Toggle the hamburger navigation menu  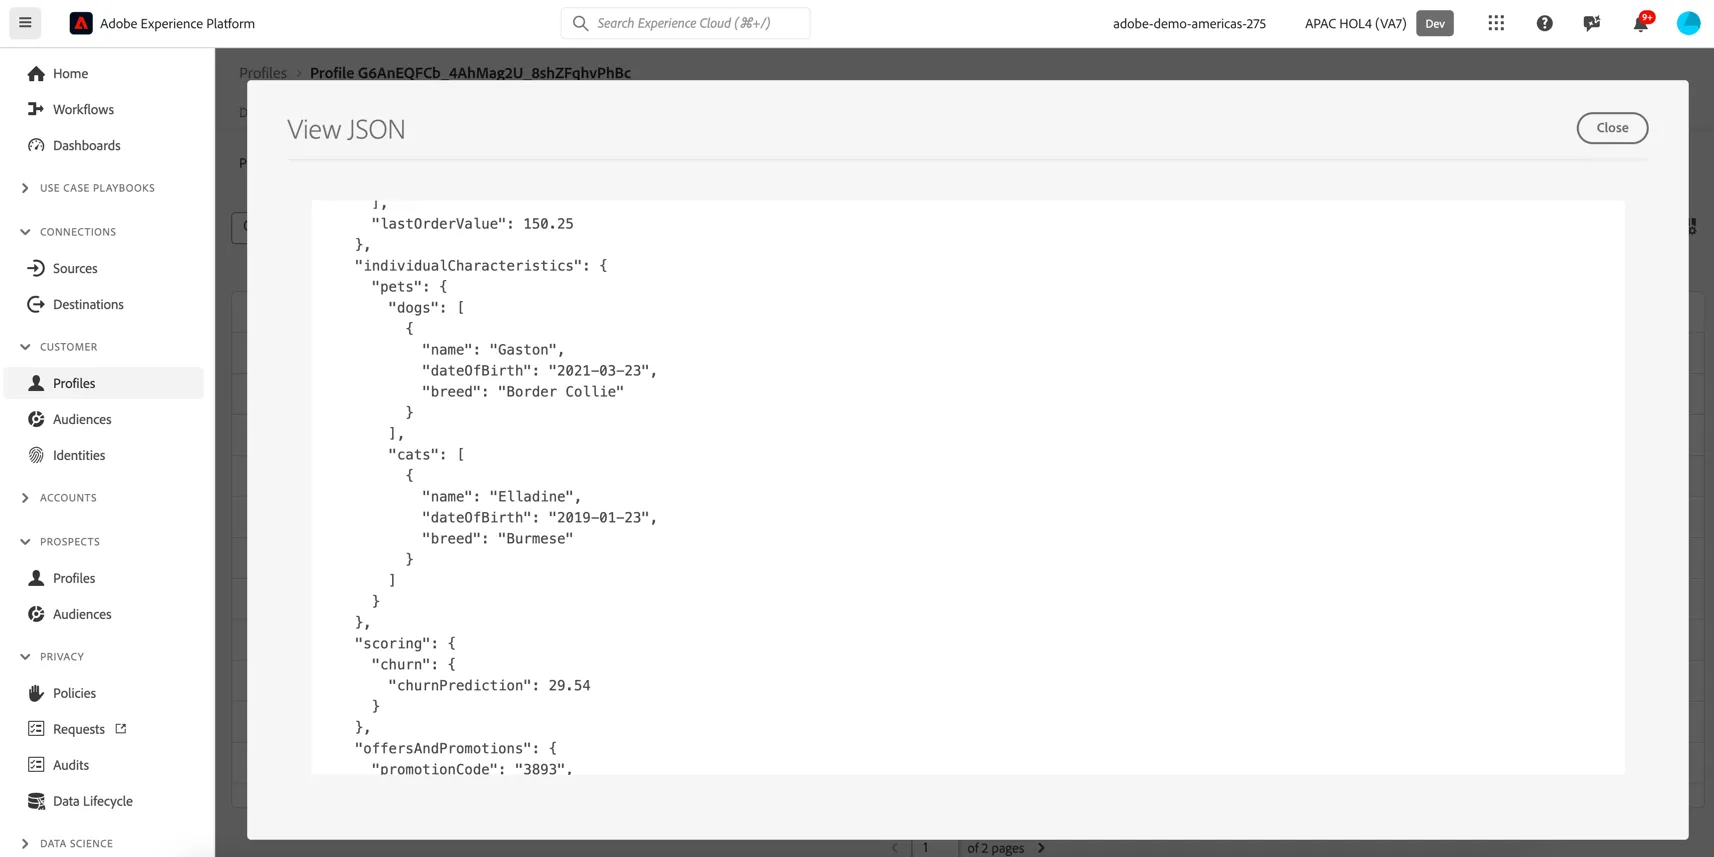tap(25, 23)
